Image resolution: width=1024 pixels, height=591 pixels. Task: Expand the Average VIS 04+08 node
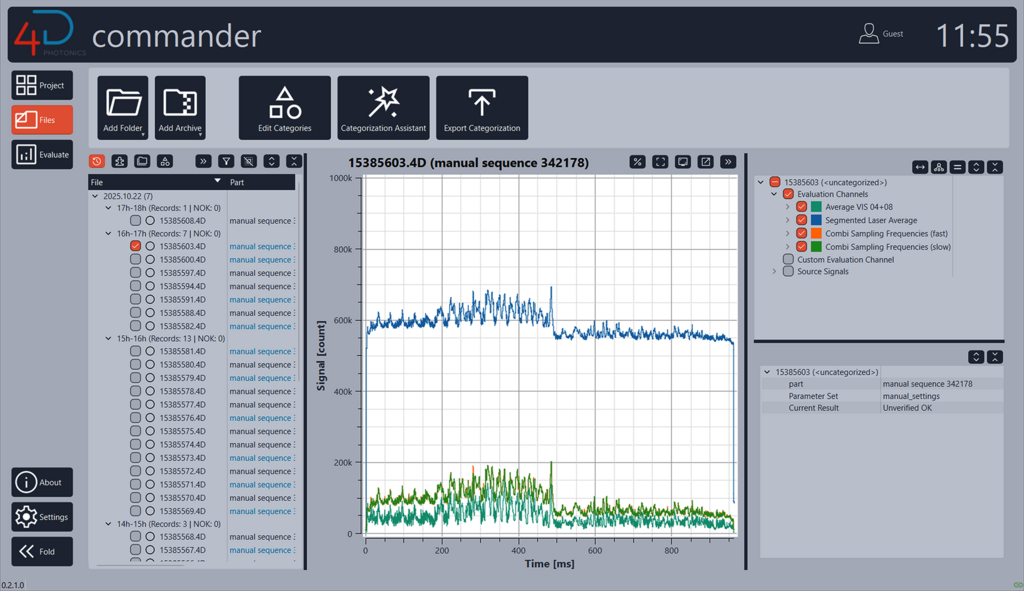coord(788,207)
